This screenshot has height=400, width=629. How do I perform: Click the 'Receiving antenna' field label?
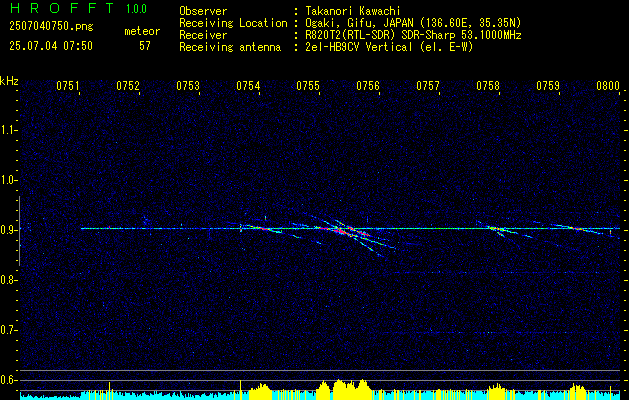coord(230,47)
